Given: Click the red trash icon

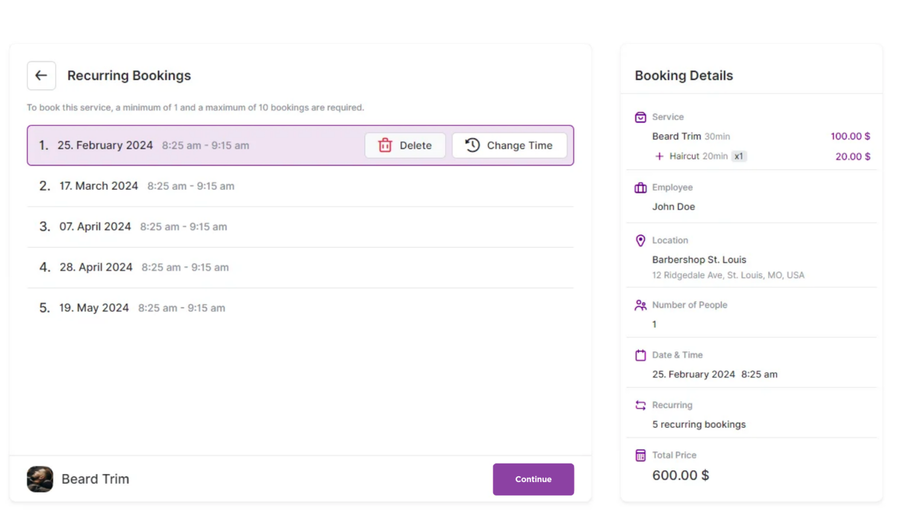Looking at the screenshot, I should 385,145.
